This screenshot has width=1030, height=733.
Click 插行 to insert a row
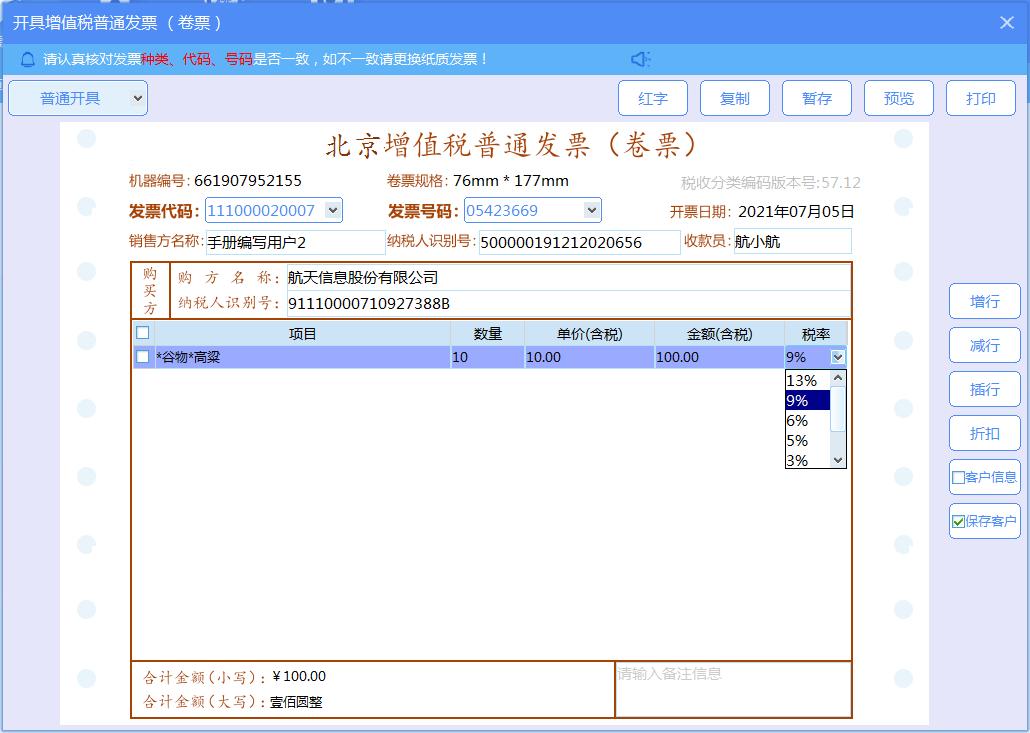pyautogui.click(x=984, y=388)
